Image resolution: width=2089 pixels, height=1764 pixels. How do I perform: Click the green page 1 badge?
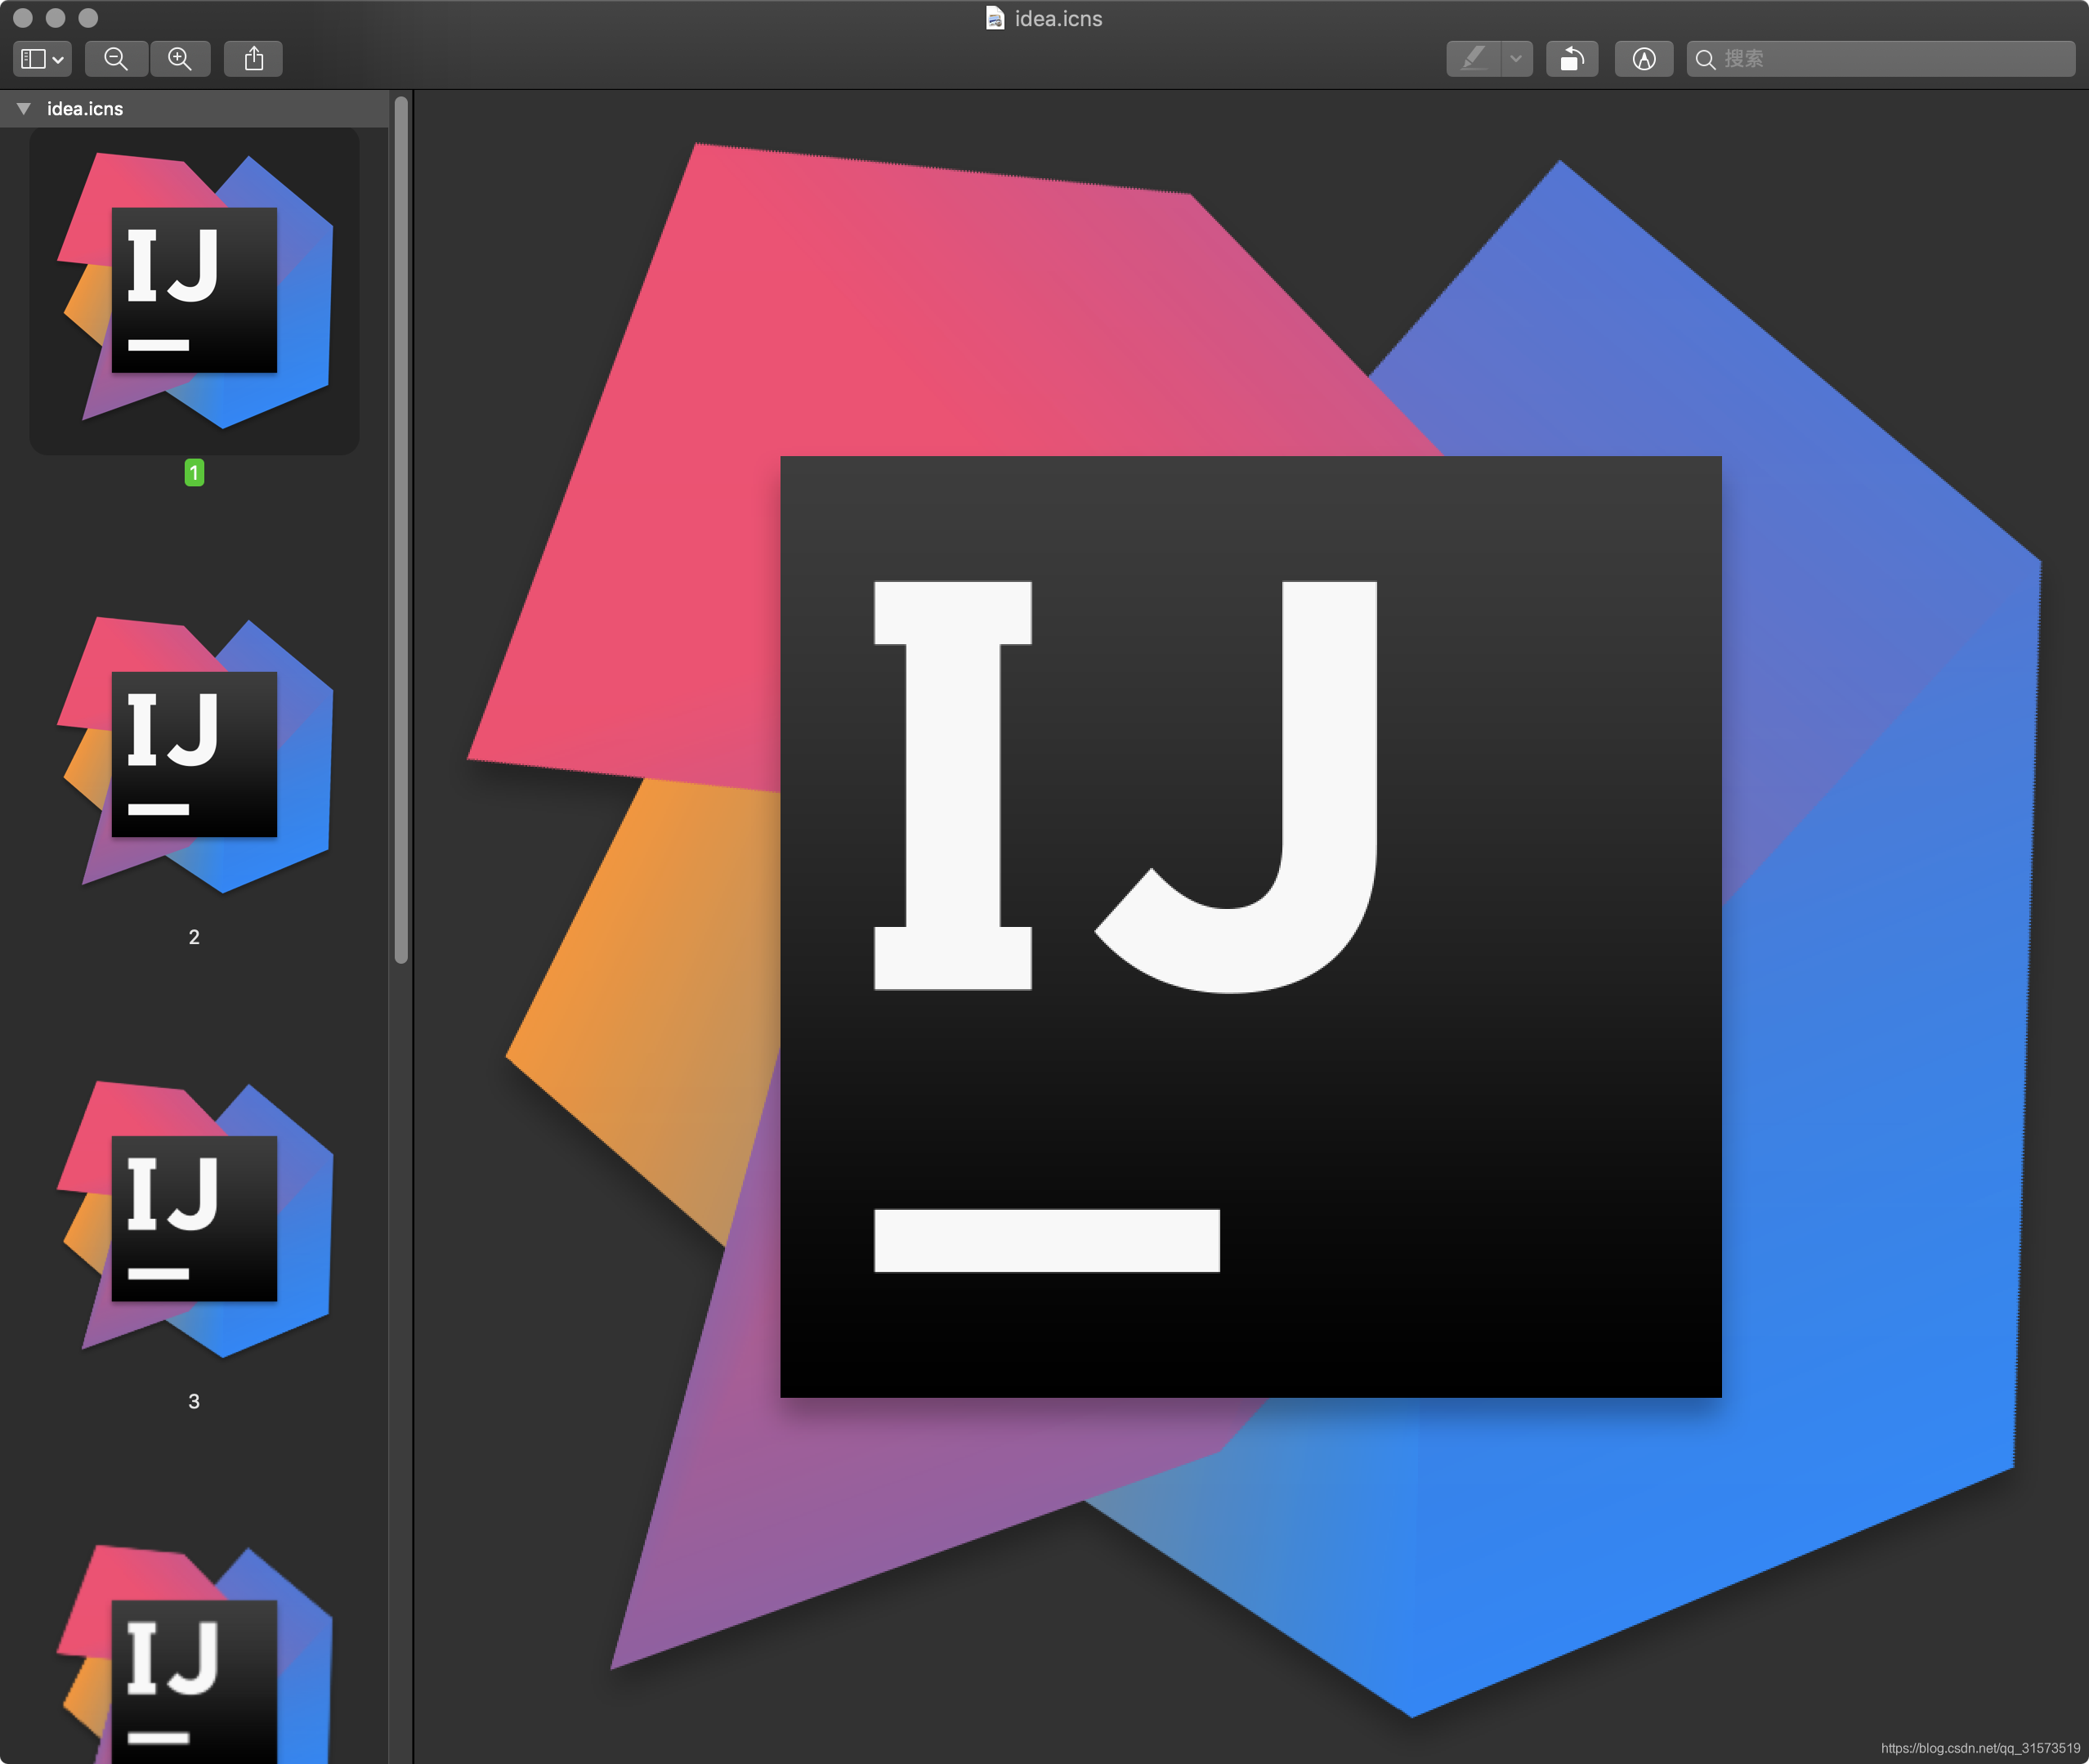click(x=194, y=472)
